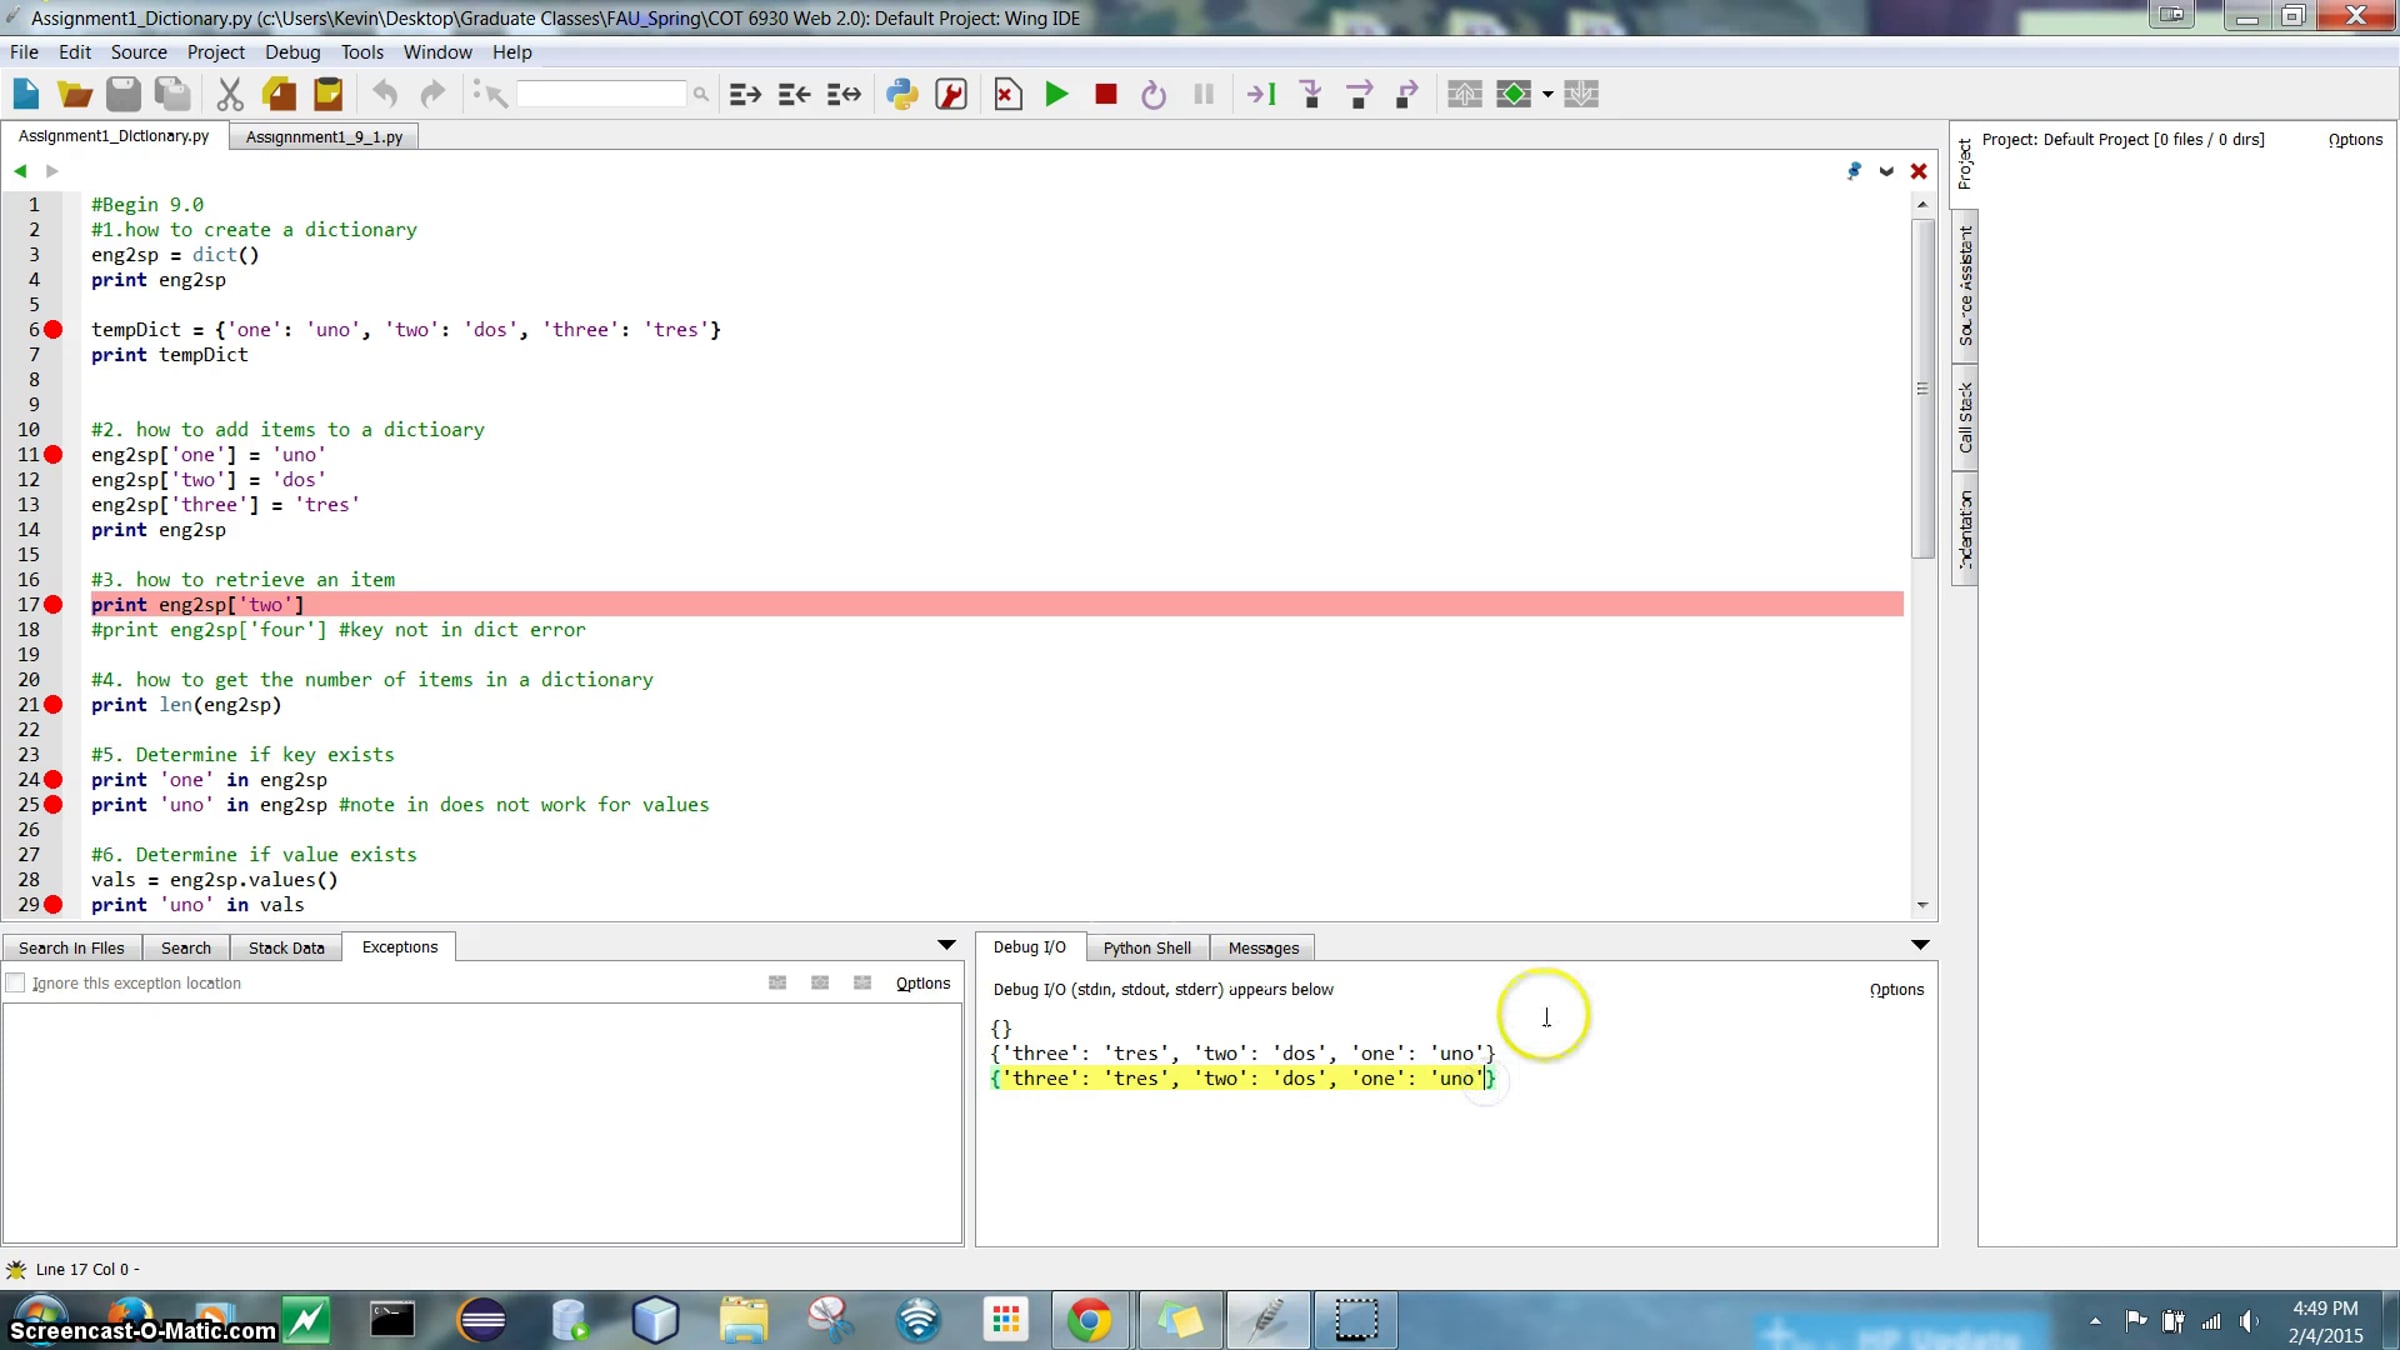2400x1350 pixels.
Task: Click the Save file toolbar icon
Action: [x=123, y=94]
